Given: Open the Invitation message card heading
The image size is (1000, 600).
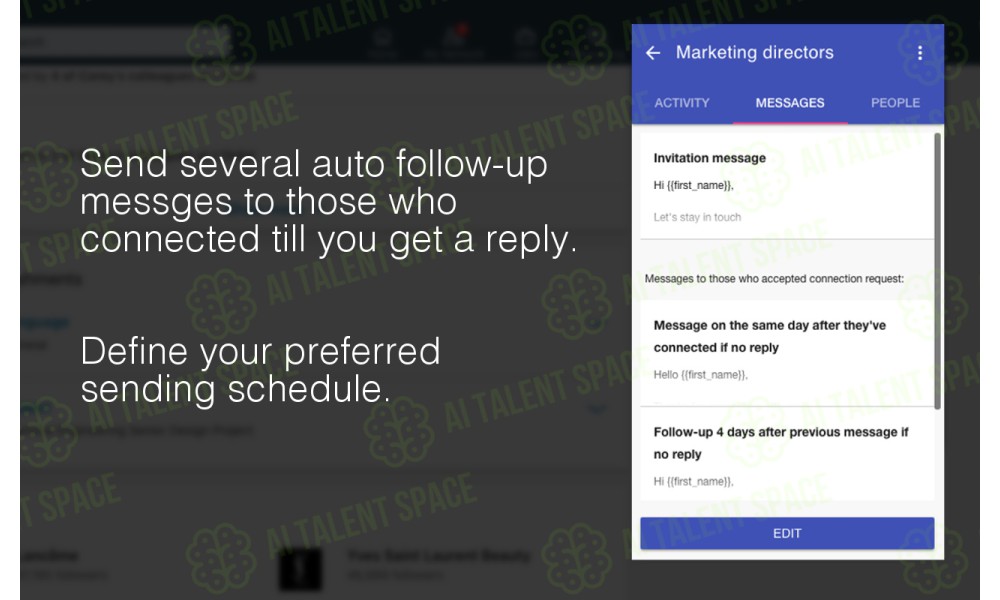Looking at the screenshot, I should pyautogui.click(x=709, y=158).
